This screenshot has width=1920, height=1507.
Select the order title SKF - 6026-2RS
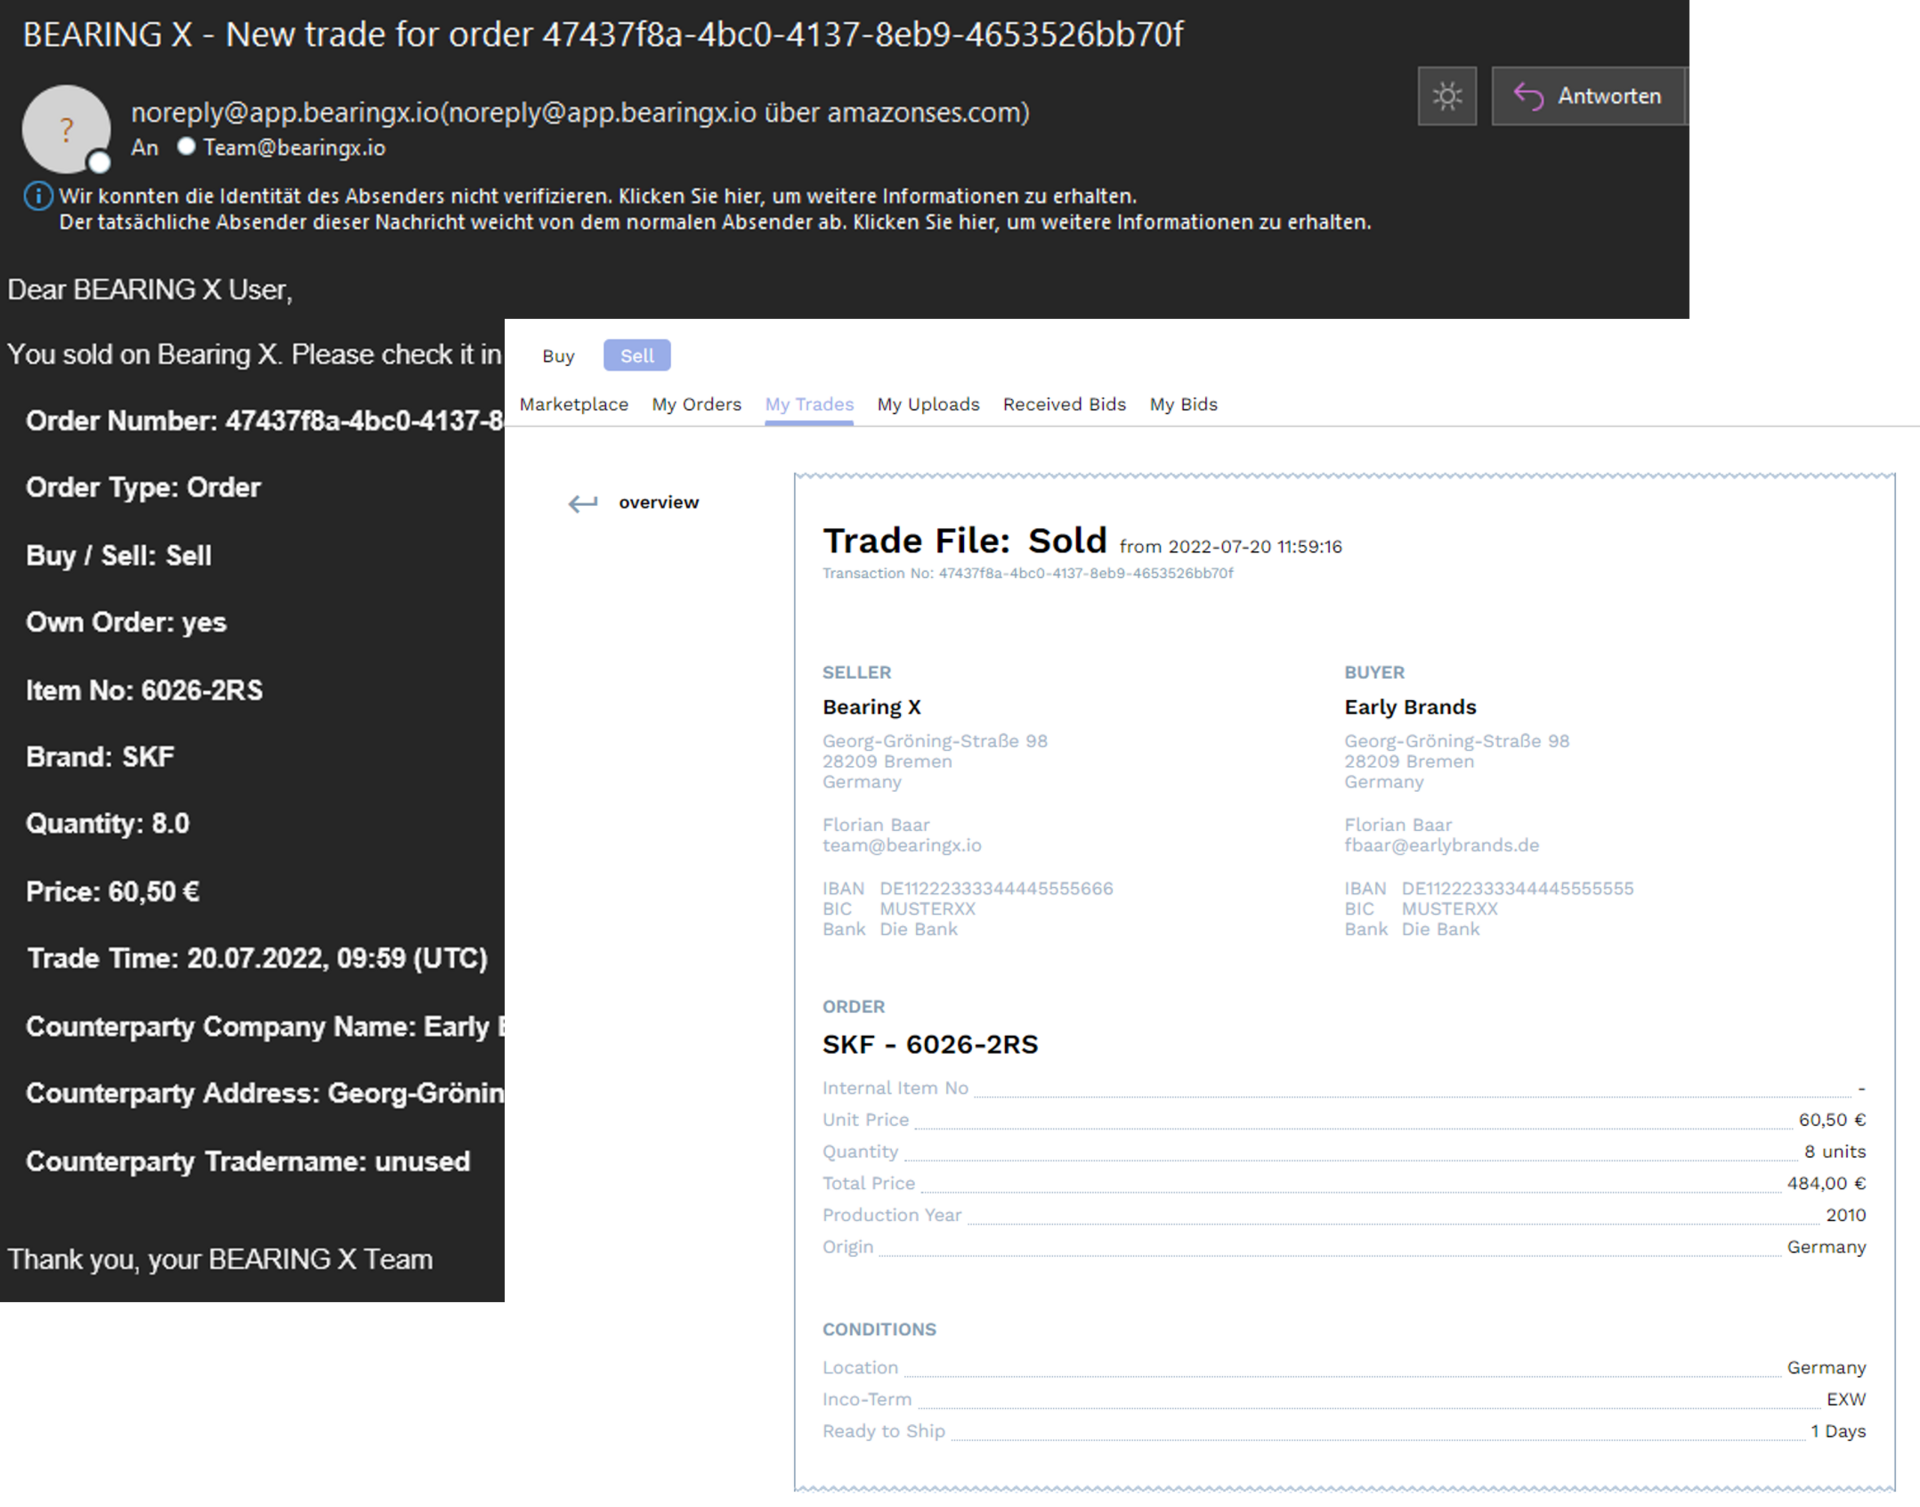pos(930,1045)
